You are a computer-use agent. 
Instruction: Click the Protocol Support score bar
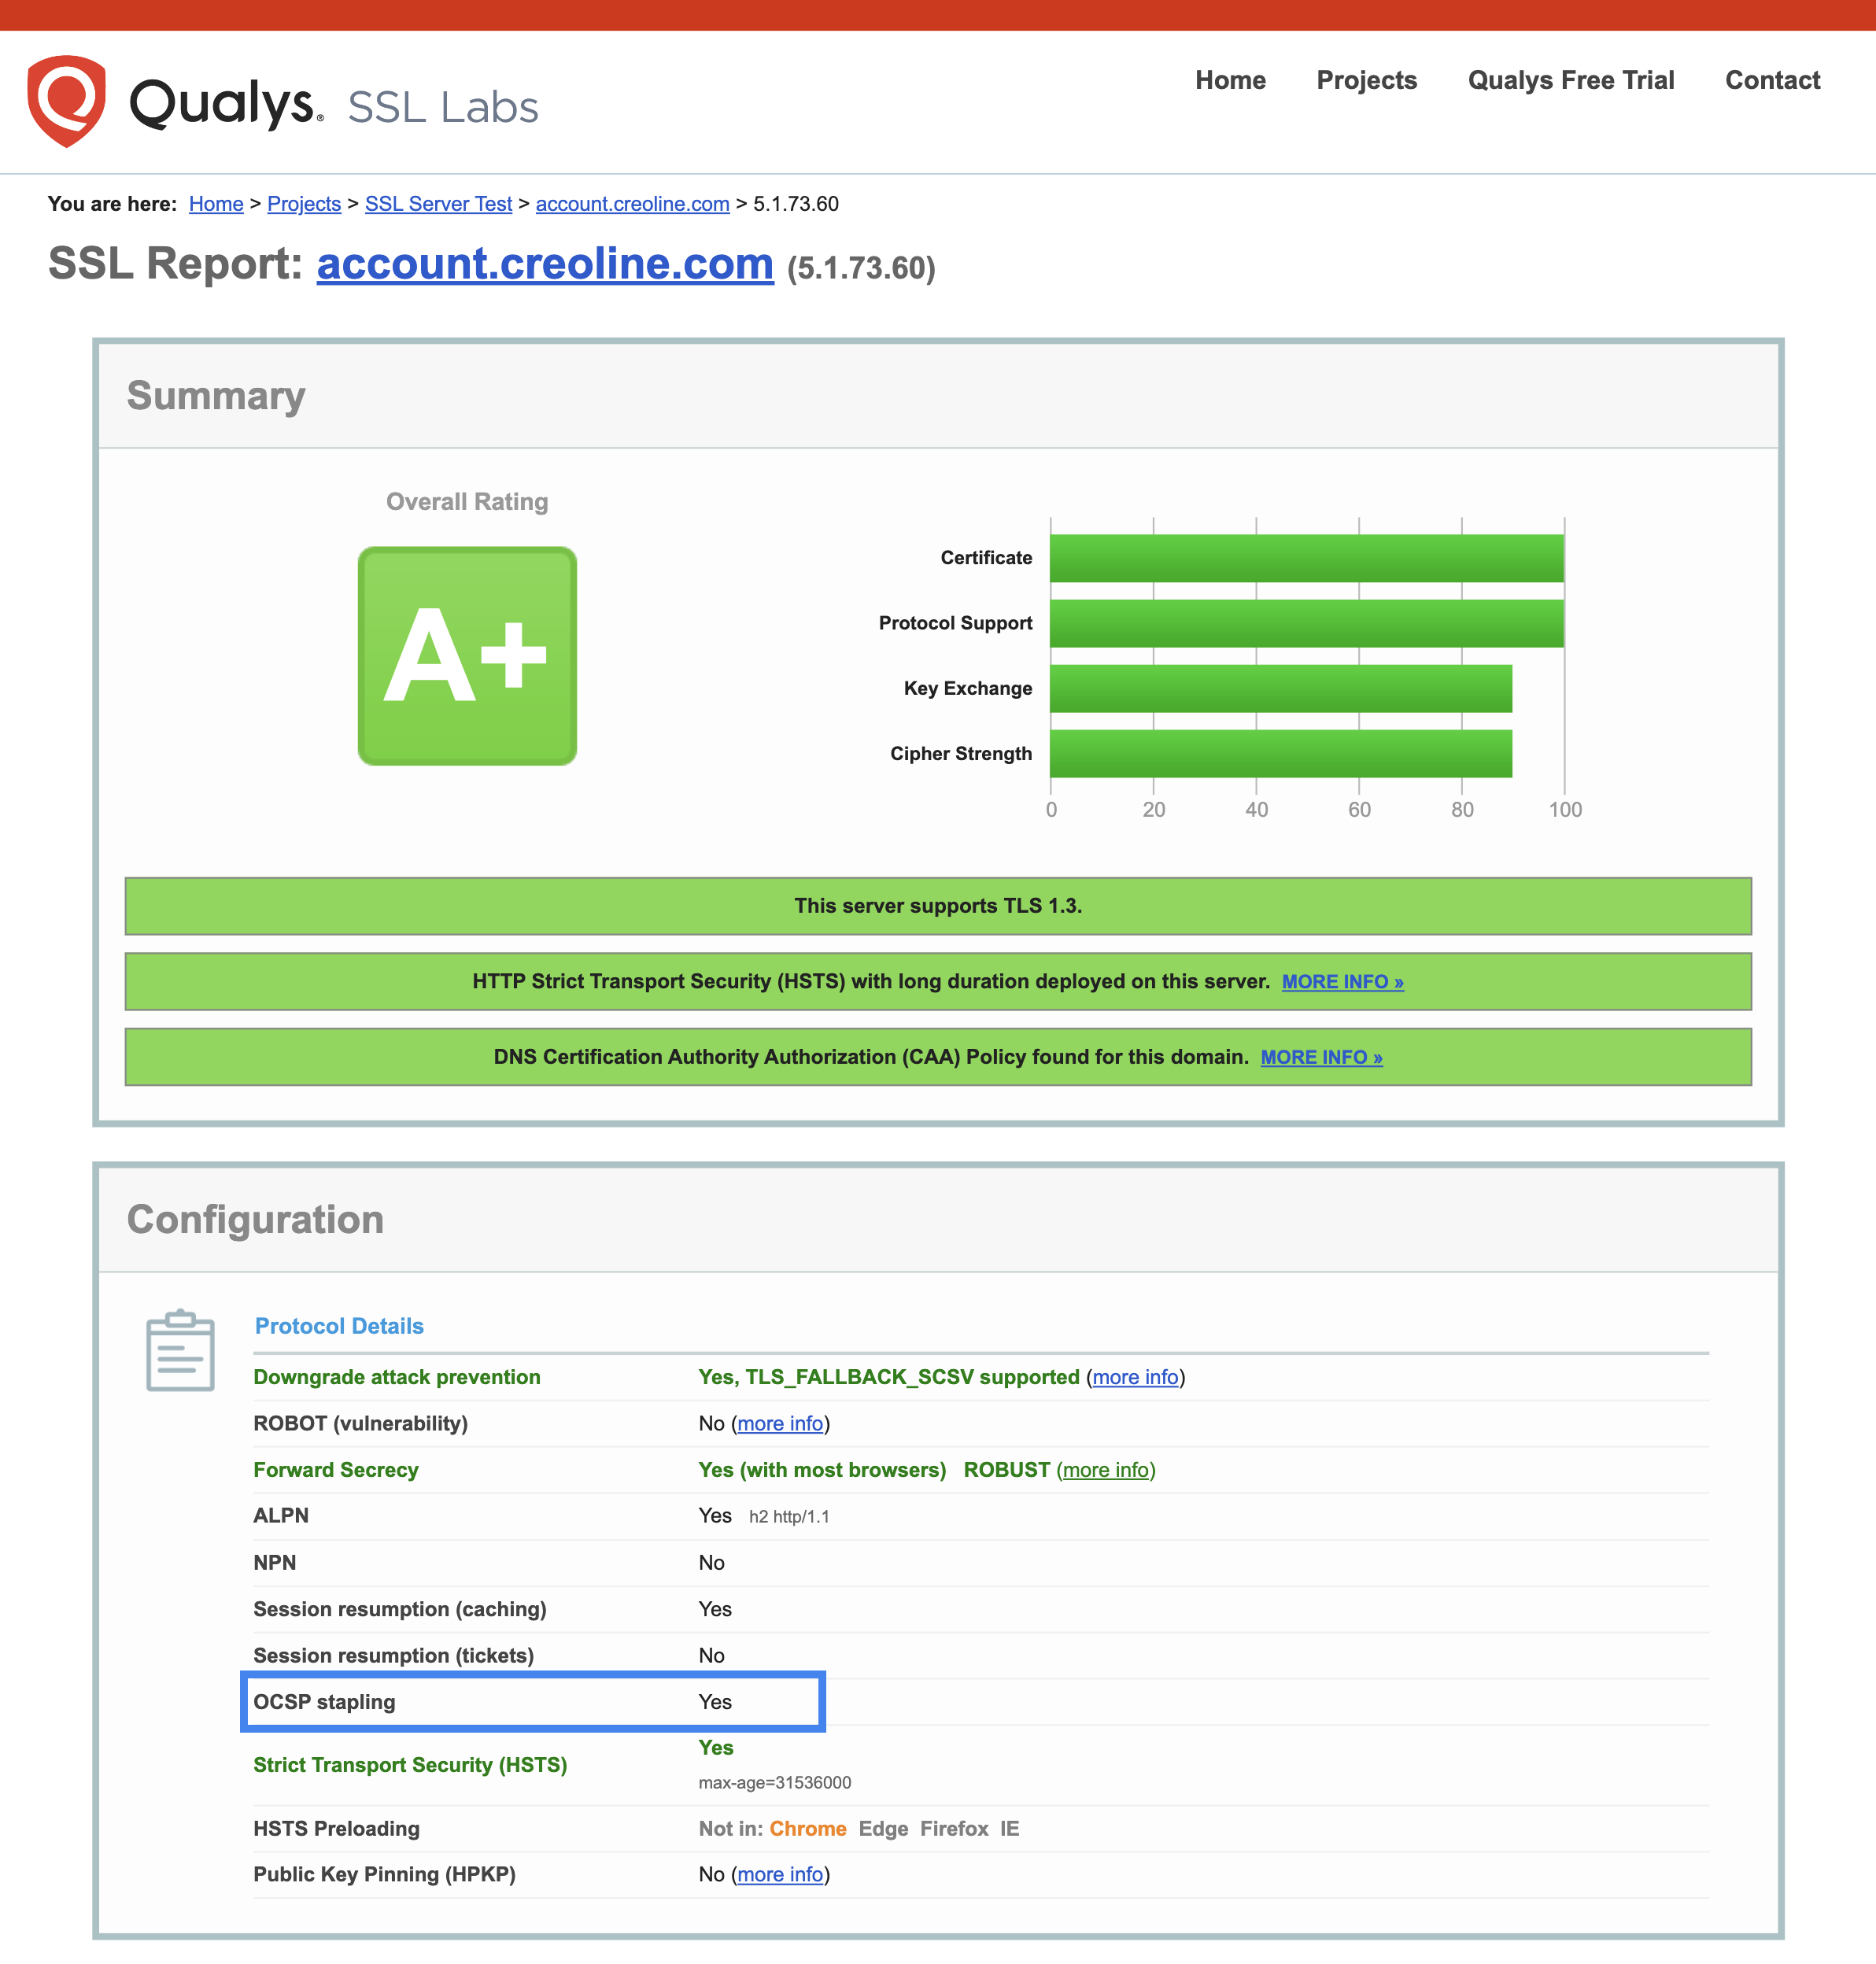point(1306,623)
